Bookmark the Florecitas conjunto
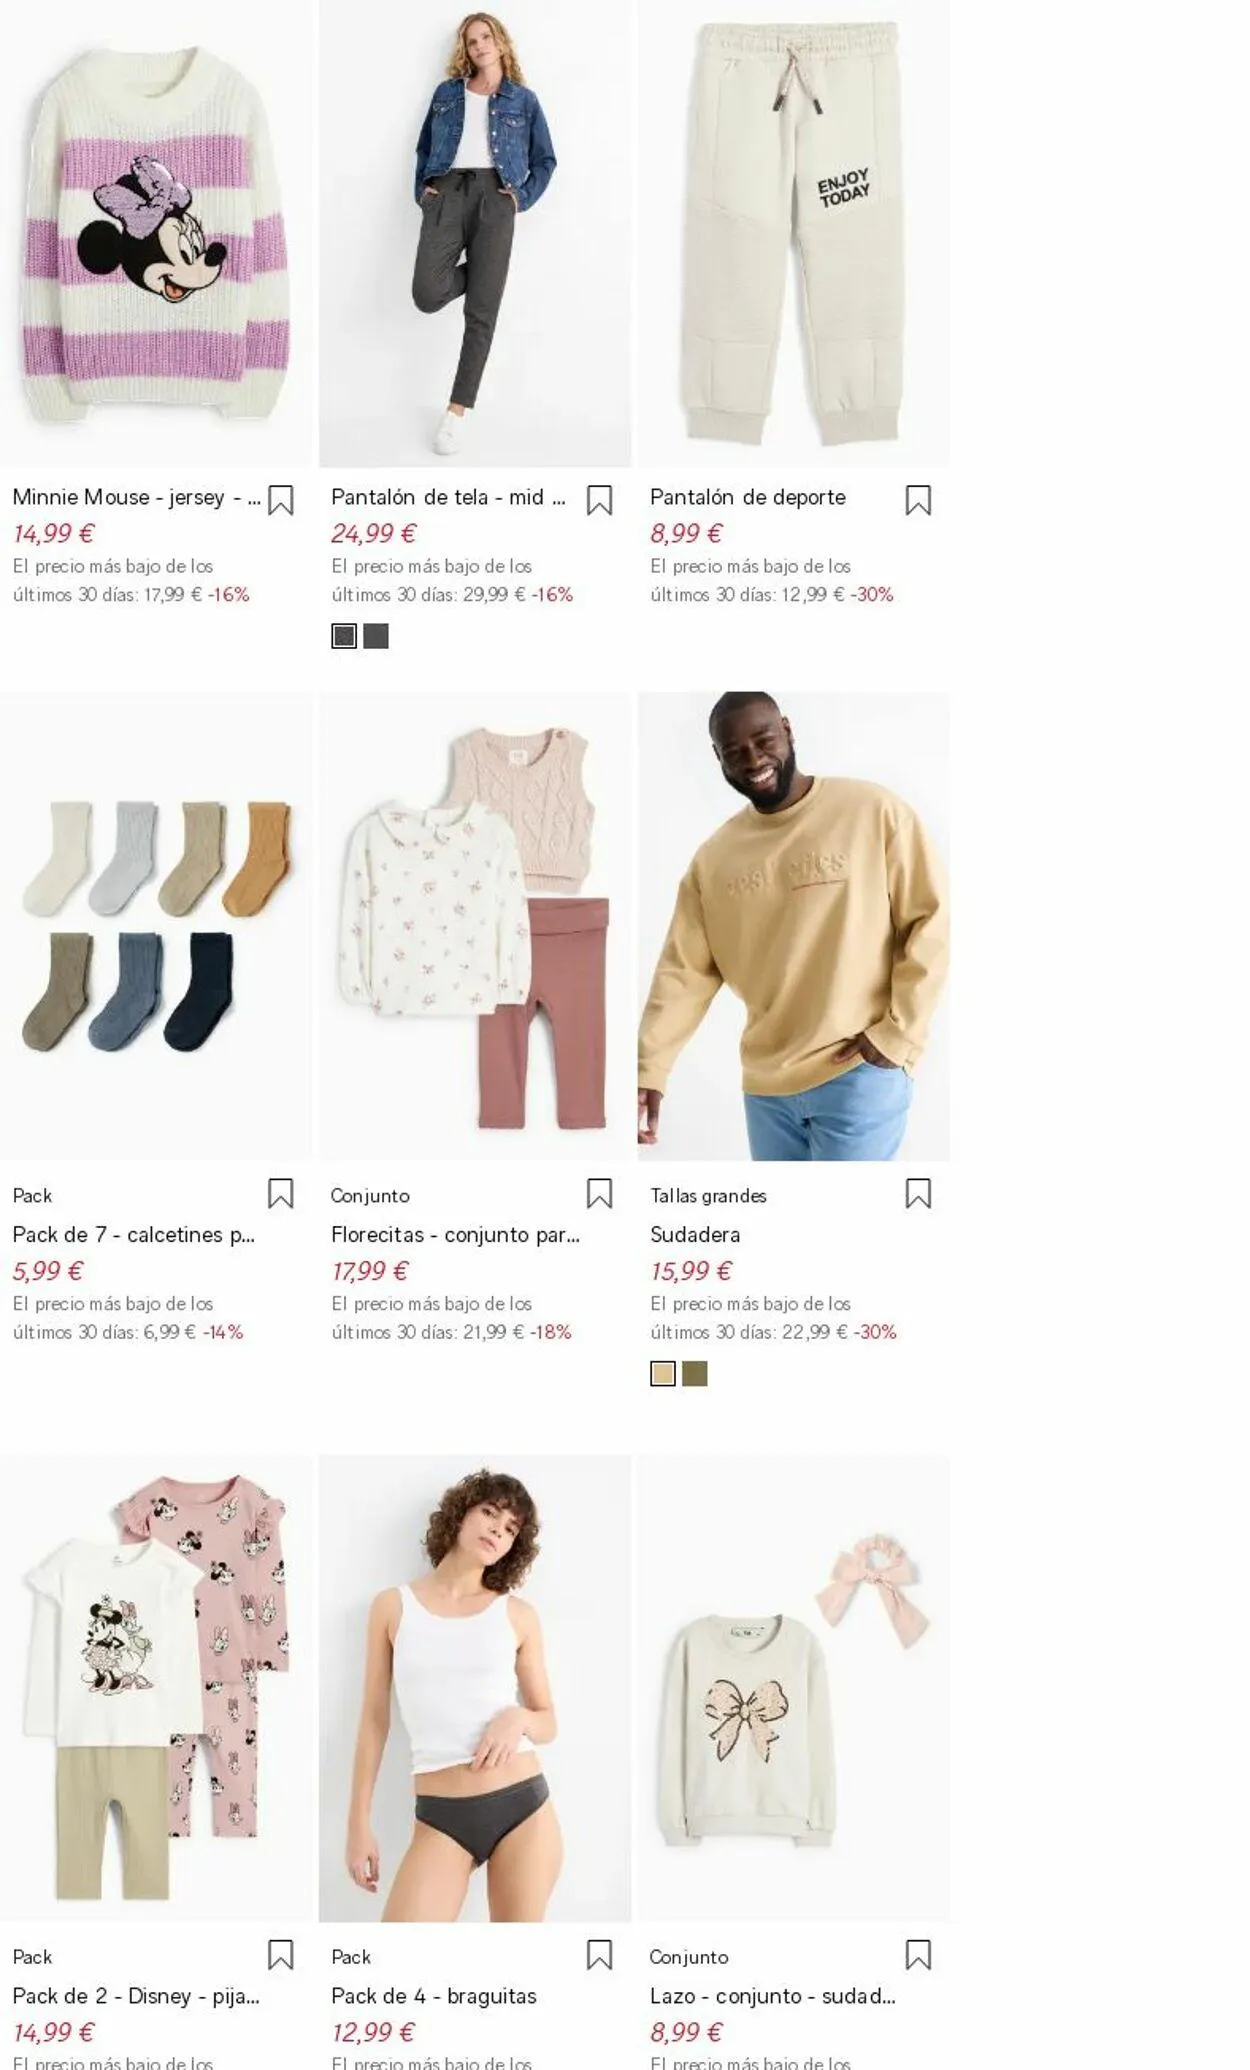 (599, 1194)
